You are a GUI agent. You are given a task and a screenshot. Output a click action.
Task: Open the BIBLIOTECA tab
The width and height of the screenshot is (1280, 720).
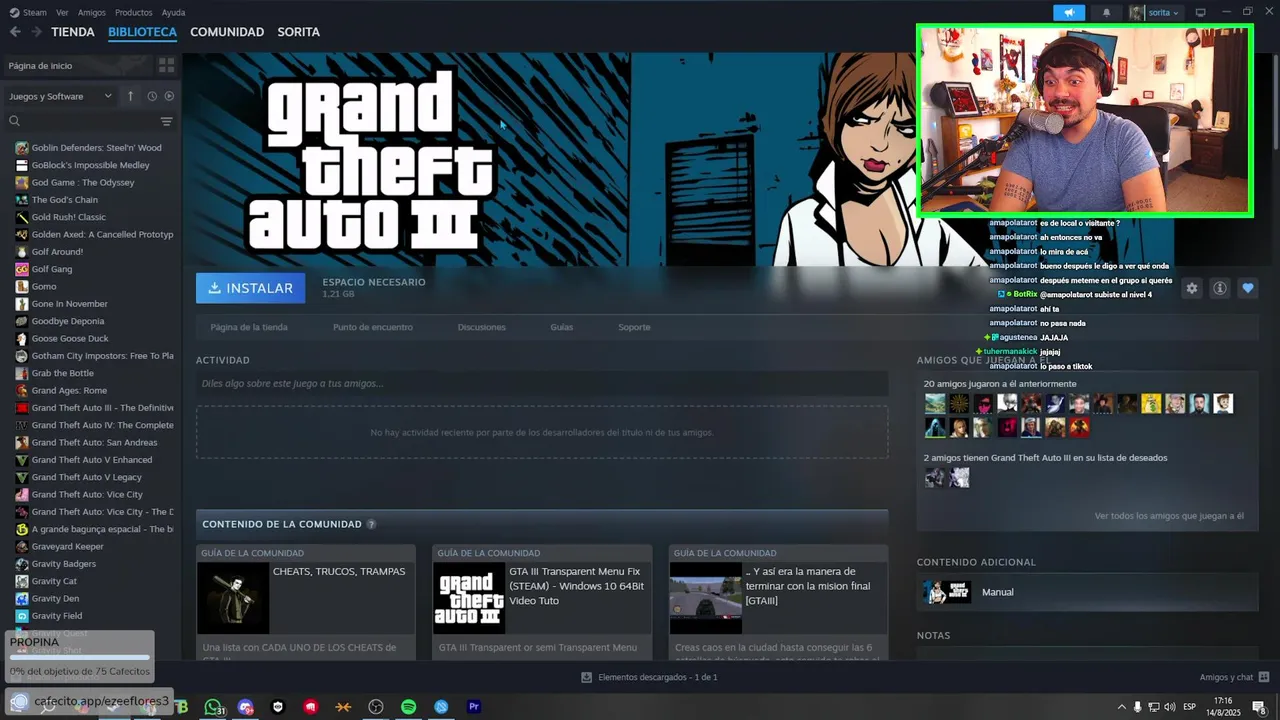coord(142,32)
